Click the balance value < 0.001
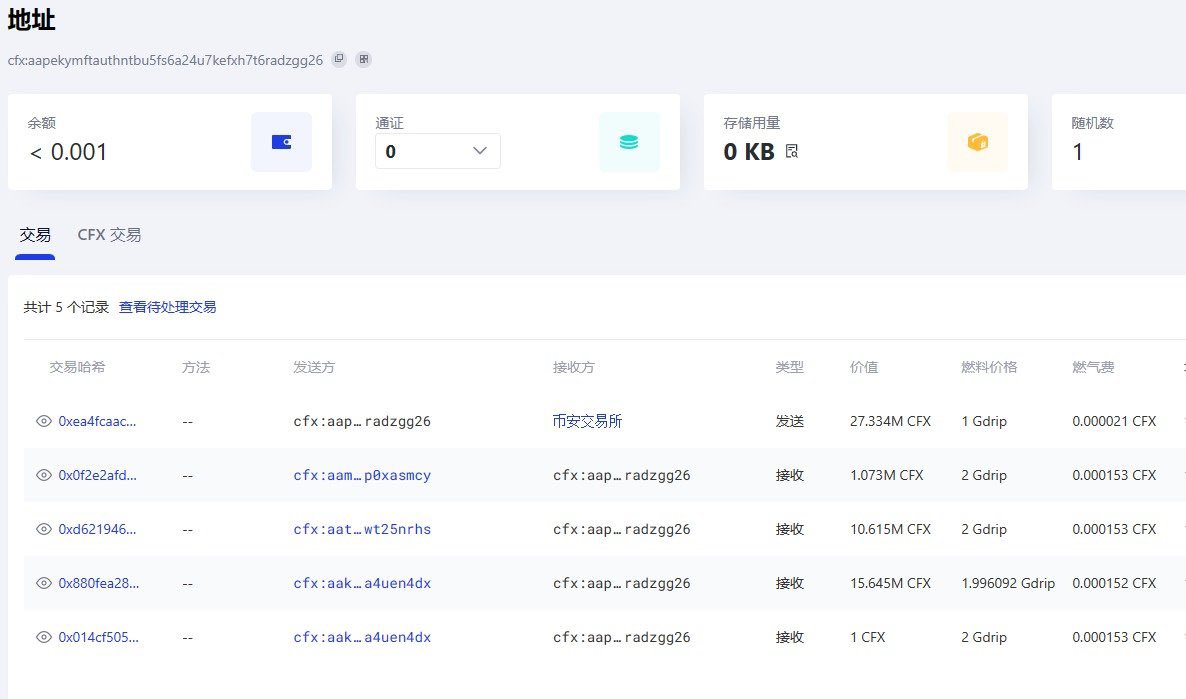 point(68,152)
